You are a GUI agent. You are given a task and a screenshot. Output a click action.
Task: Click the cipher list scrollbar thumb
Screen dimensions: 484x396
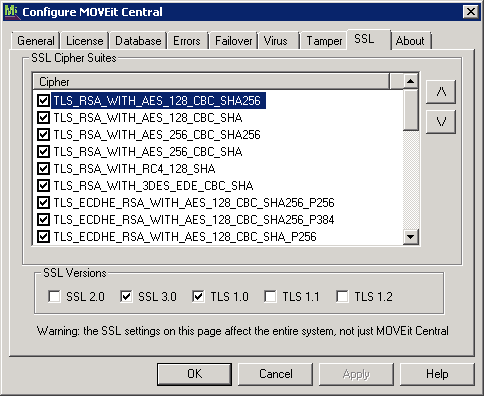click(x=411, y=109)
